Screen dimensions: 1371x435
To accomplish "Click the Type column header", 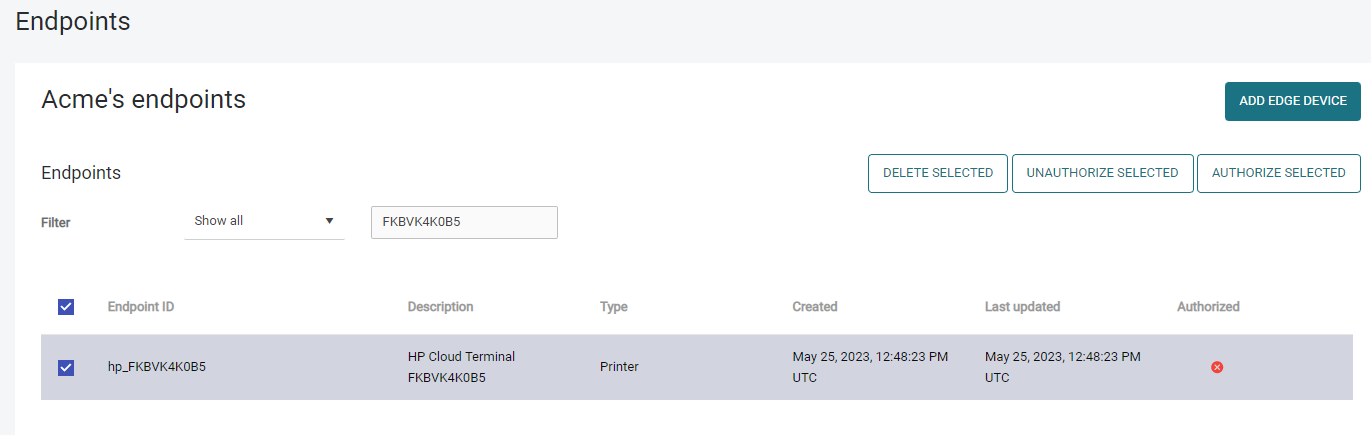I will click(x=613, y=307).
